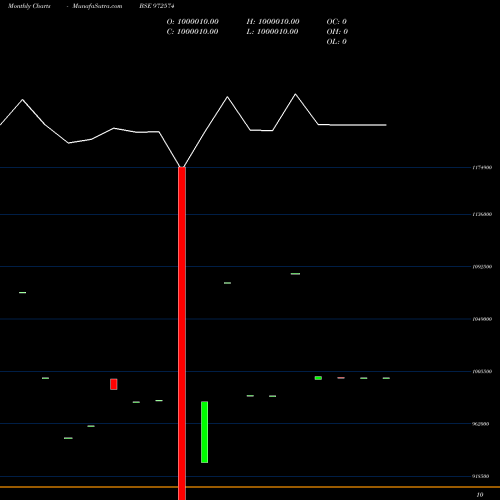Click the BSE 972574 symbol label

pyautogui.click(x=157, y=6)
